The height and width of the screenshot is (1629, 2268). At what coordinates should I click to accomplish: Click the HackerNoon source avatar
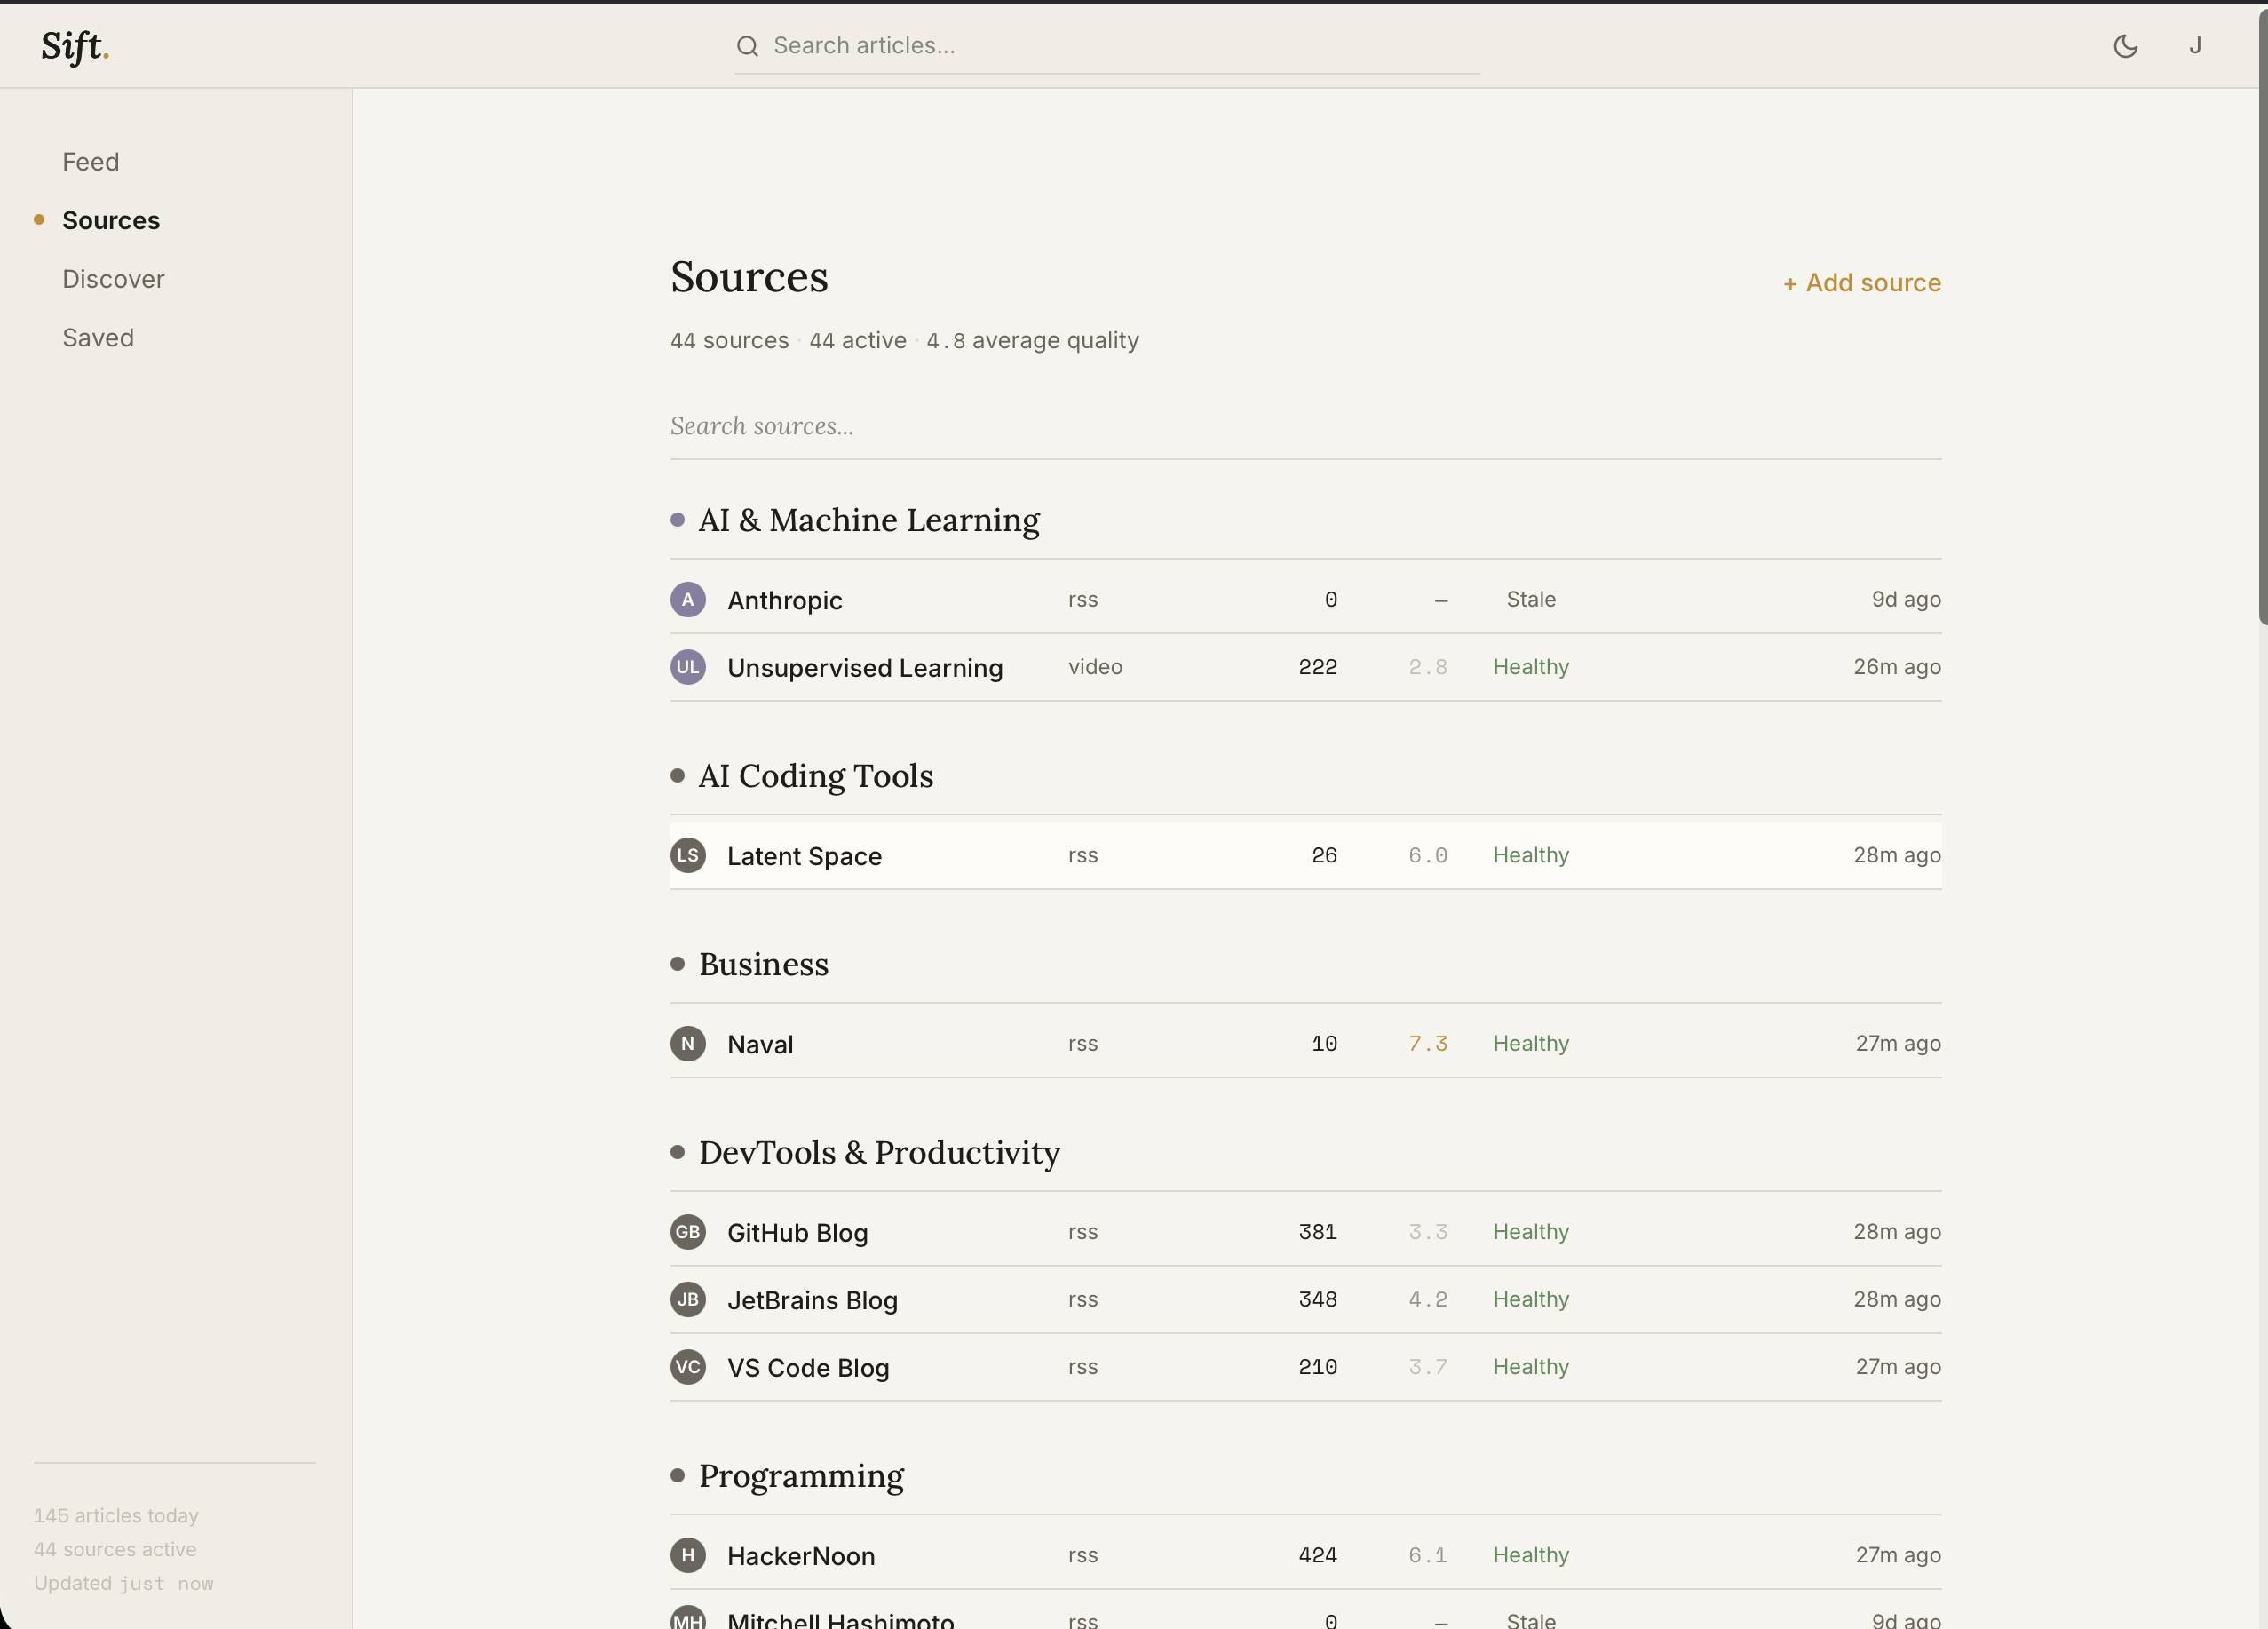pos(687,1556)
